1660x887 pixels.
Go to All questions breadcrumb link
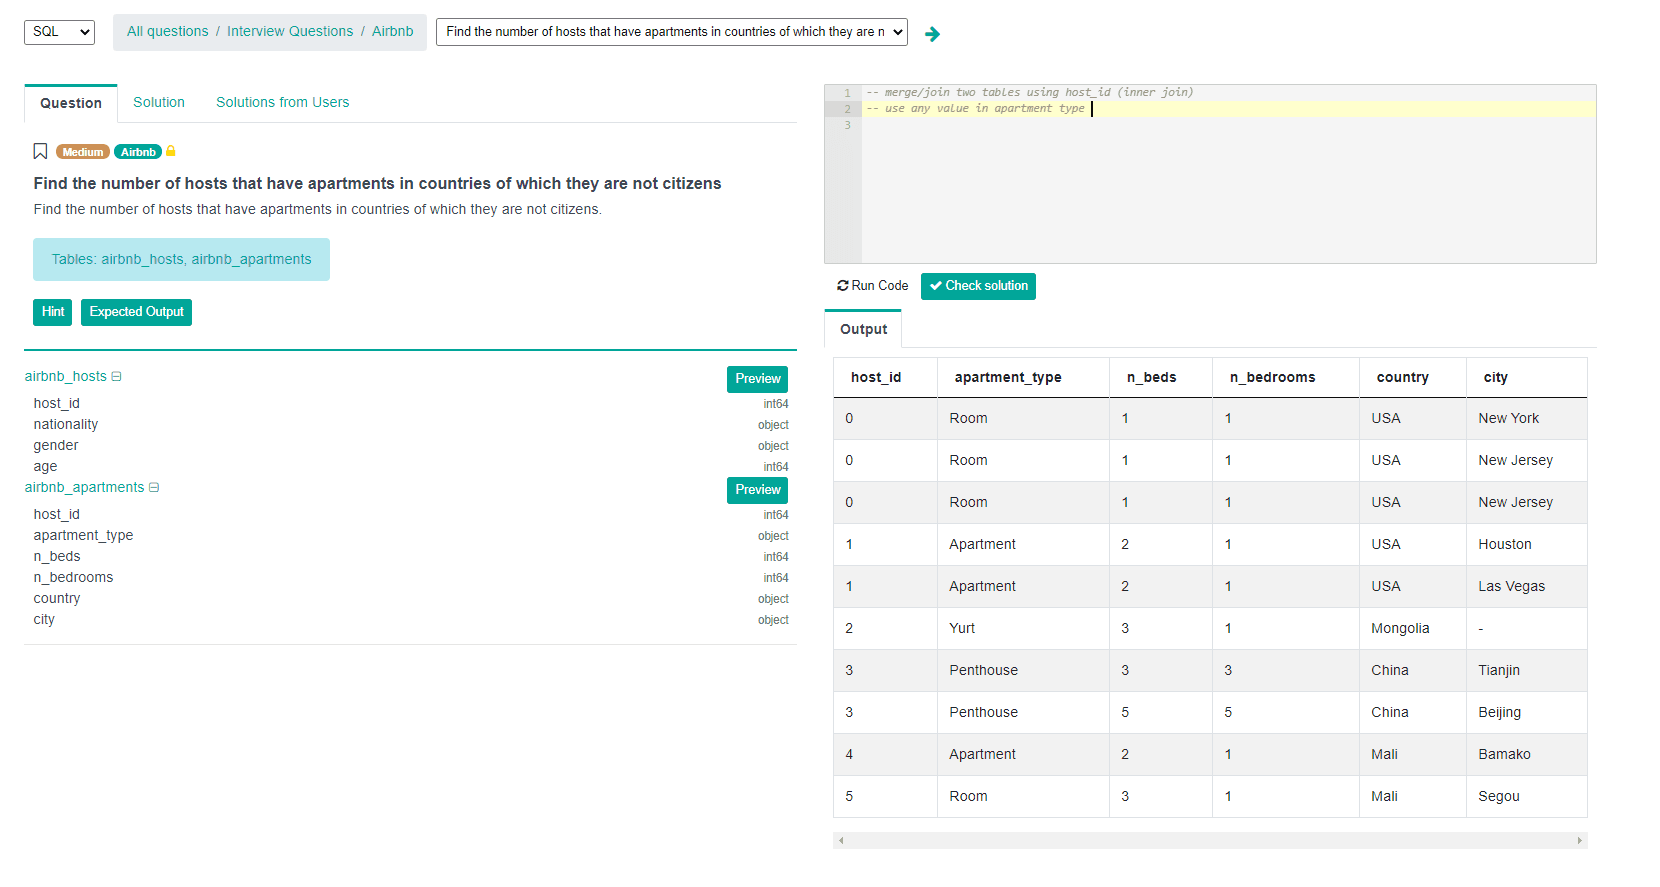167,31
